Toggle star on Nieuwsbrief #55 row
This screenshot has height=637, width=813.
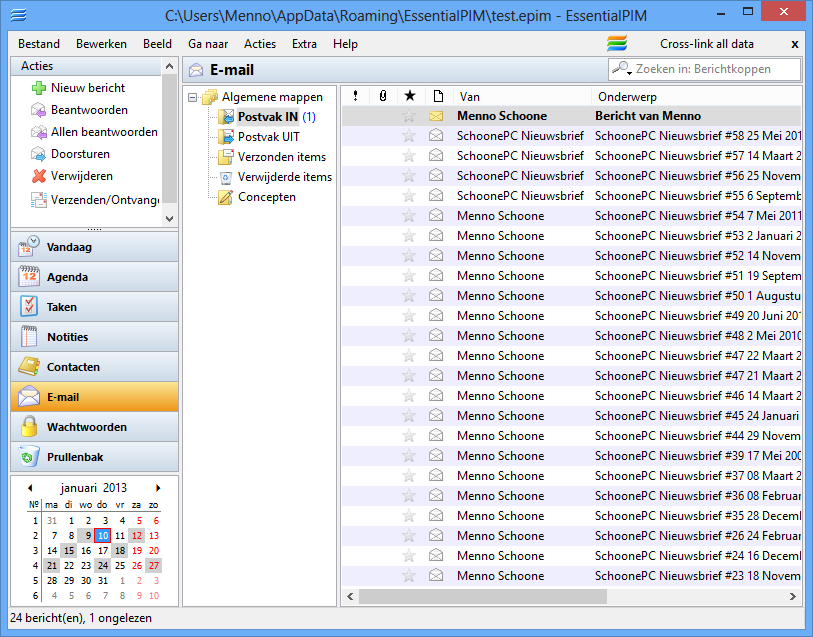pyautogui.click(x=409, y=196)
